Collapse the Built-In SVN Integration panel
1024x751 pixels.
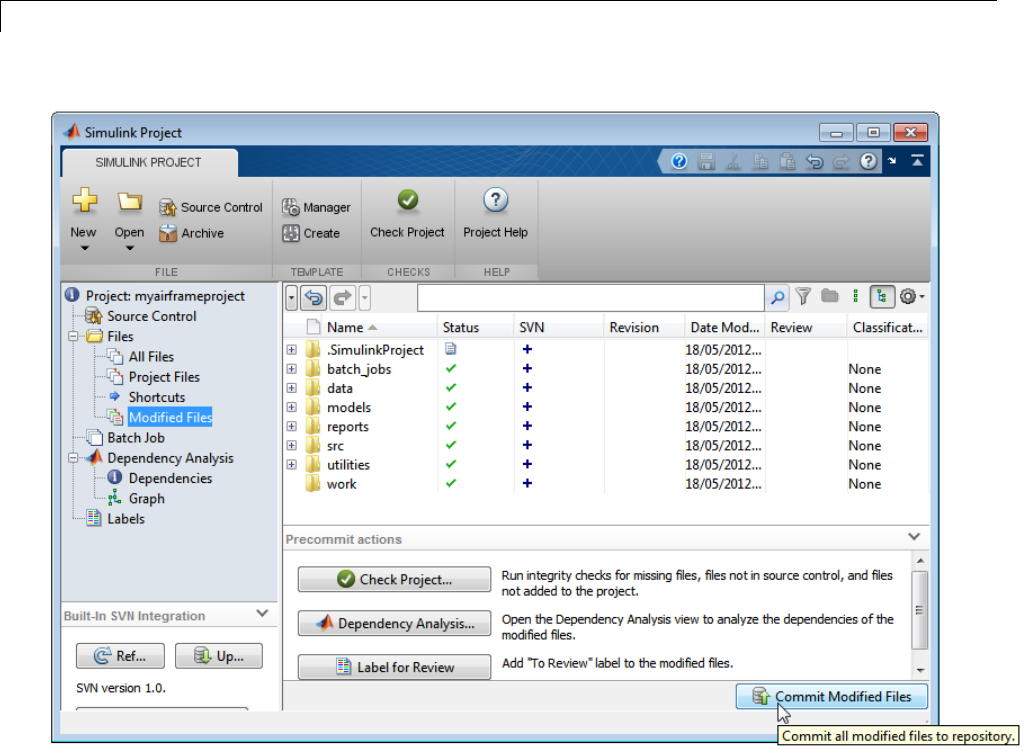tap(262, 613)
